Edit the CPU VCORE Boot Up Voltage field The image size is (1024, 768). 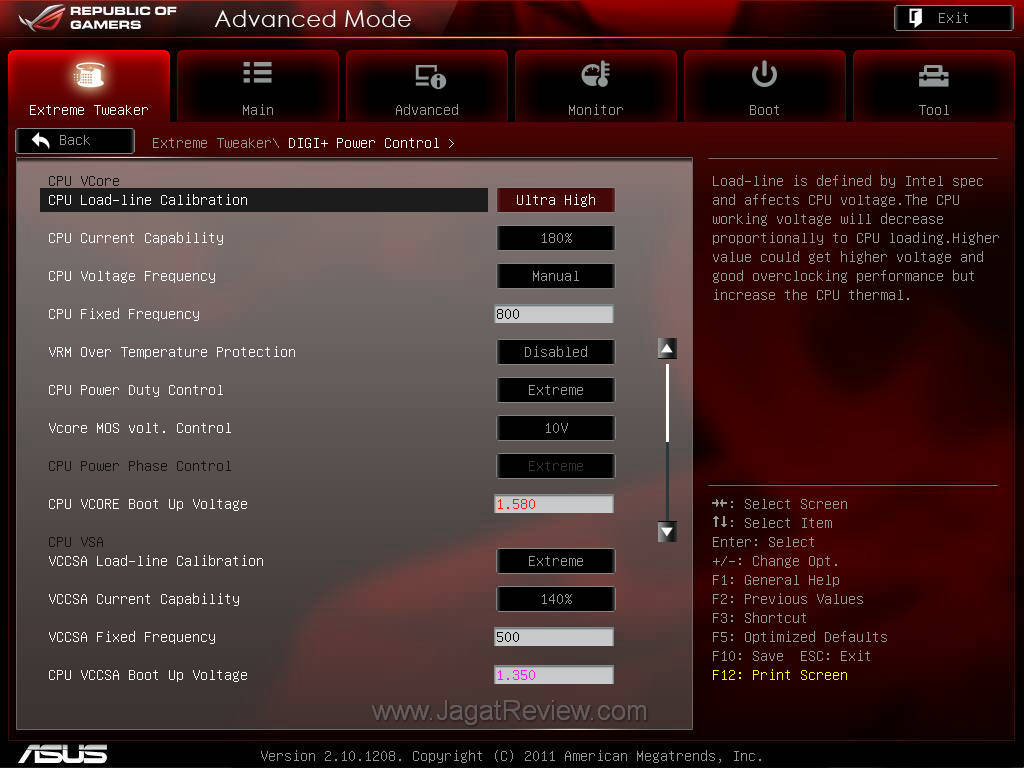(x=553, y=504)
